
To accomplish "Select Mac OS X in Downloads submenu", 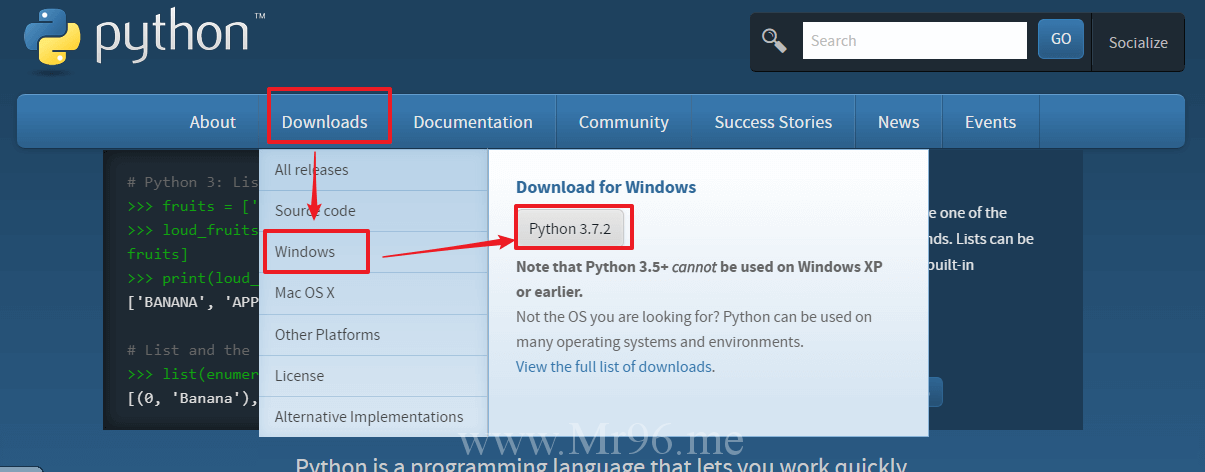I will click(373, 293).
